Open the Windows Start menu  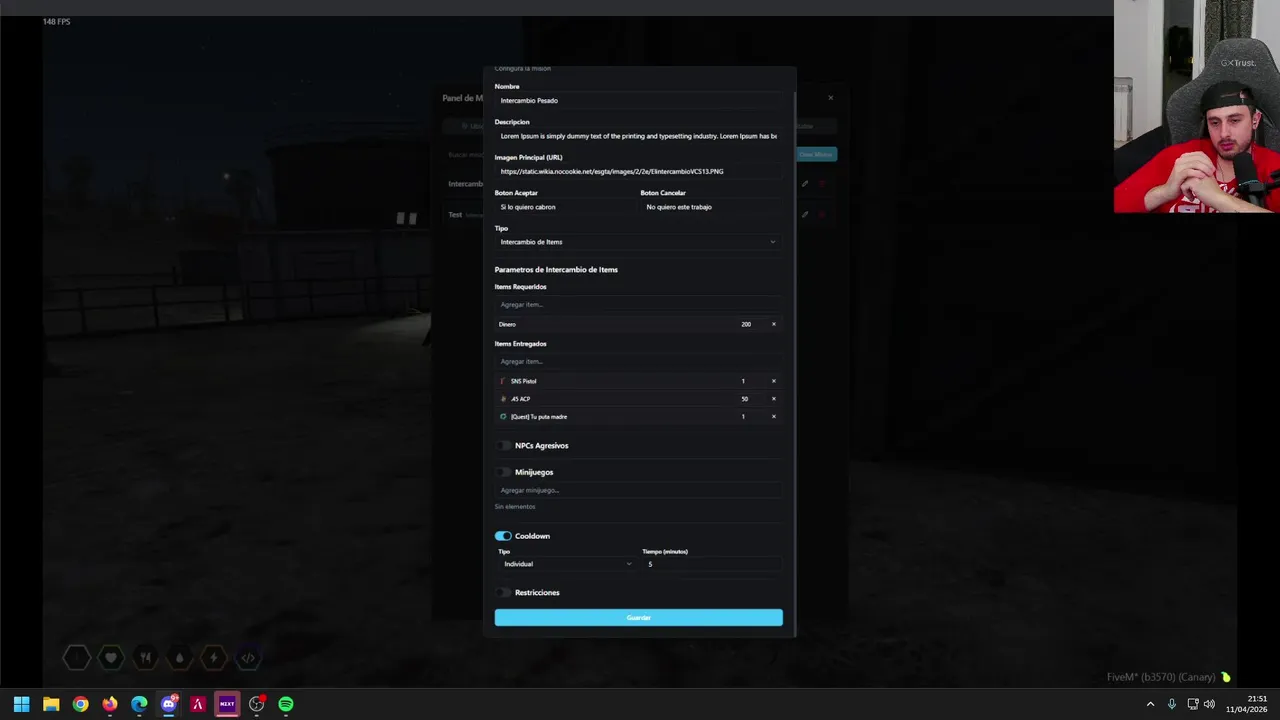point(21,704)
